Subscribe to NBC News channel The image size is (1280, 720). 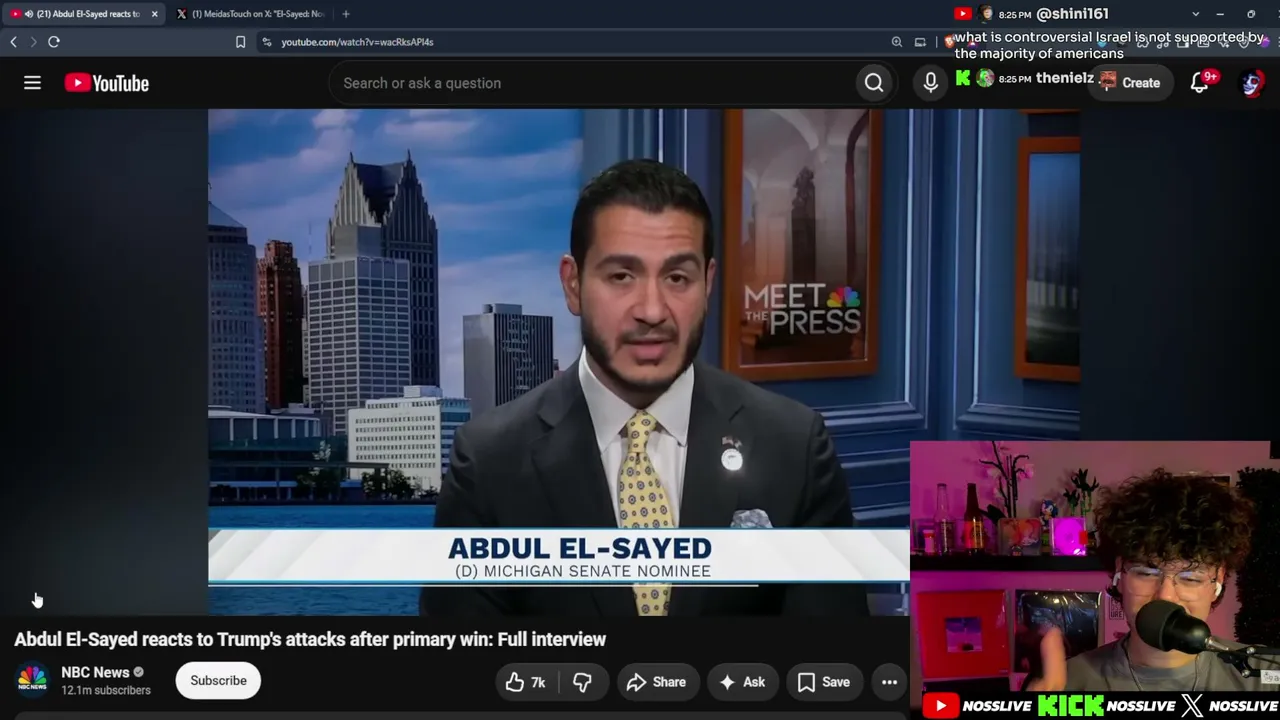point(218,681)
